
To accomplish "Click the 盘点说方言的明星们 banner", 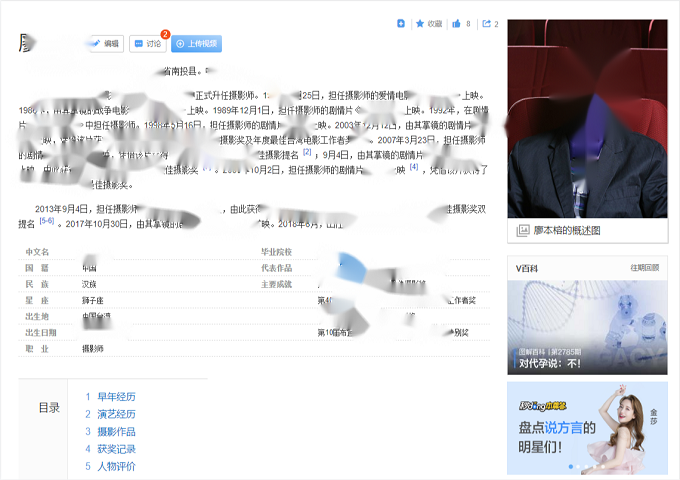I will pyautogui.click(x=587, y=428).
